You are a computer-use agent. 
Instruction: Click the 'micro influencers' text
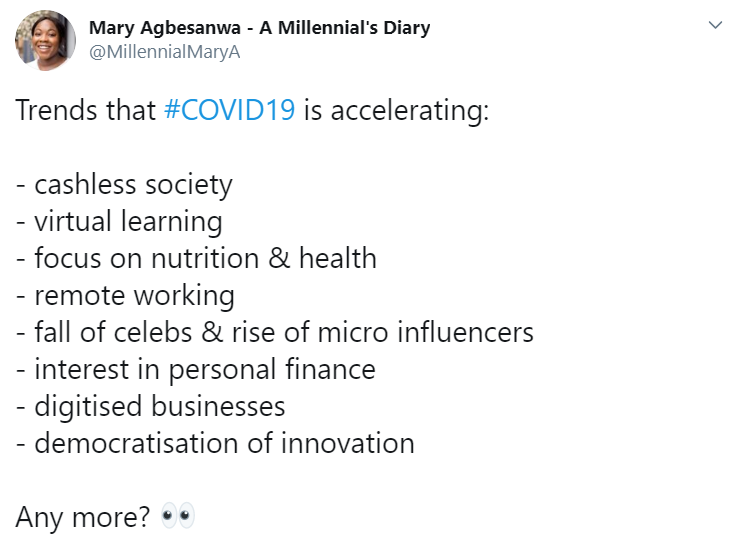tap(431, 332)
